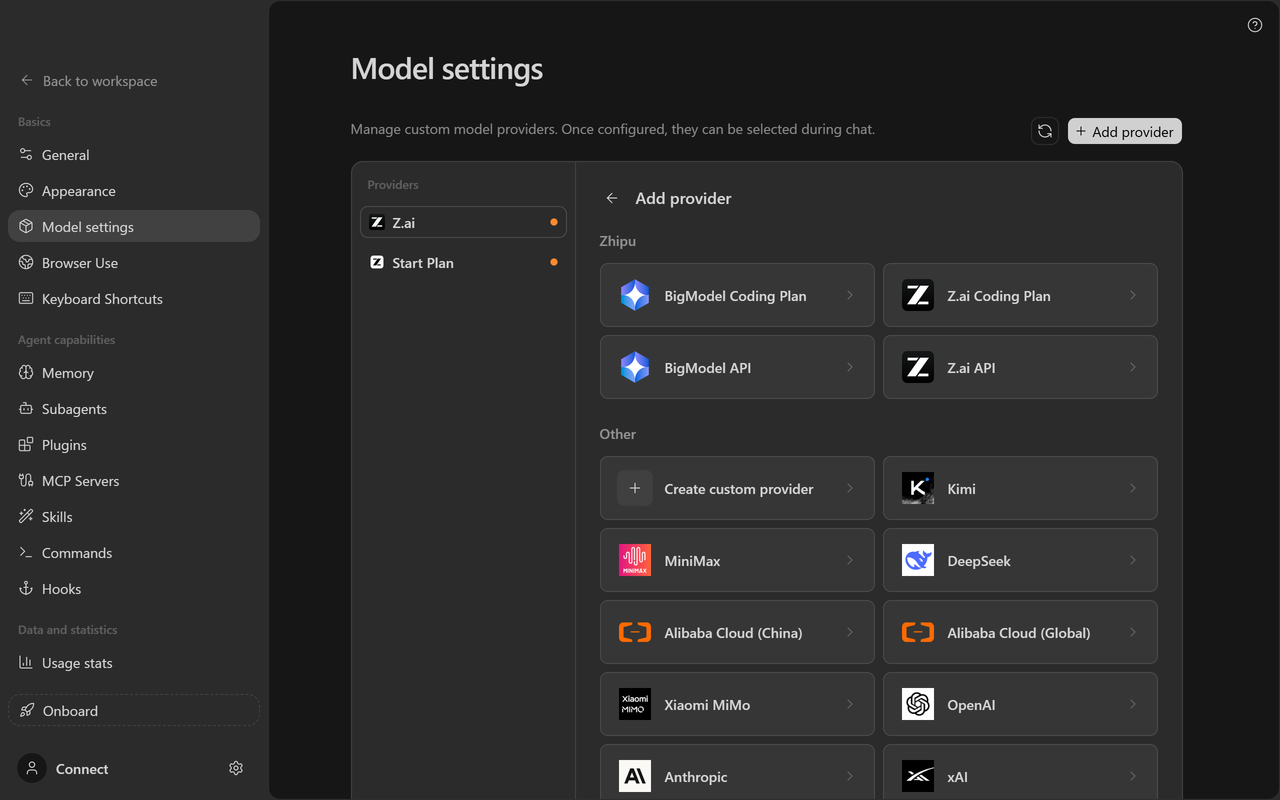
Task: Open MCP Servers section
Action: tap(134, 481)
